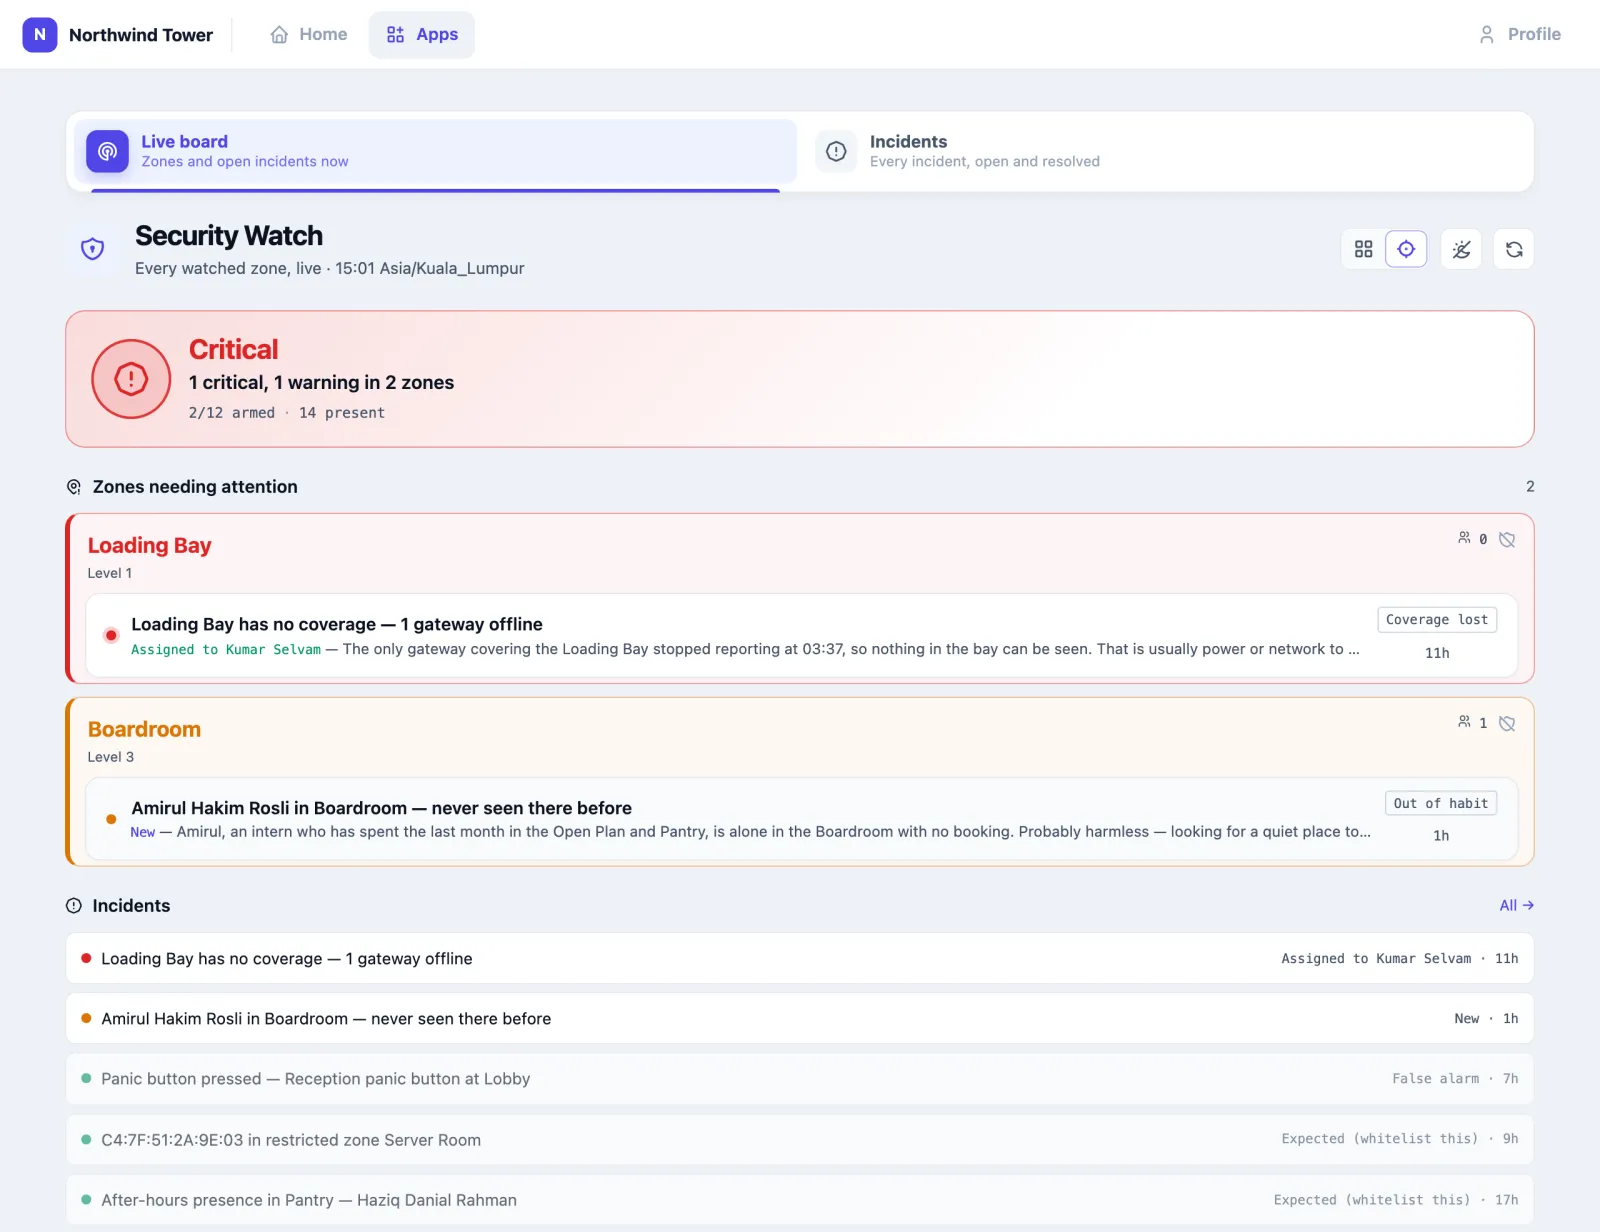Screen dimensions: 1600x1232
Task: Click the Live board radar icon
Action: click(107, 151)
